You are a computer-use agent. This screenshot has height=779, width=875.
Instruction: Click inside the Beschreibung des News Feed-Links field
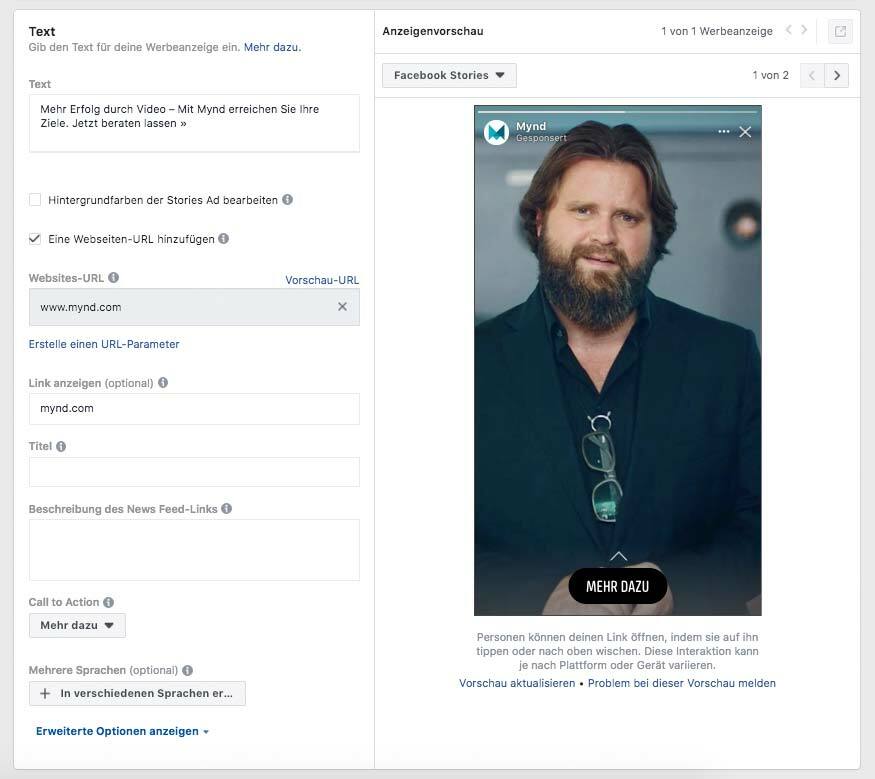[x=194, y=548]
